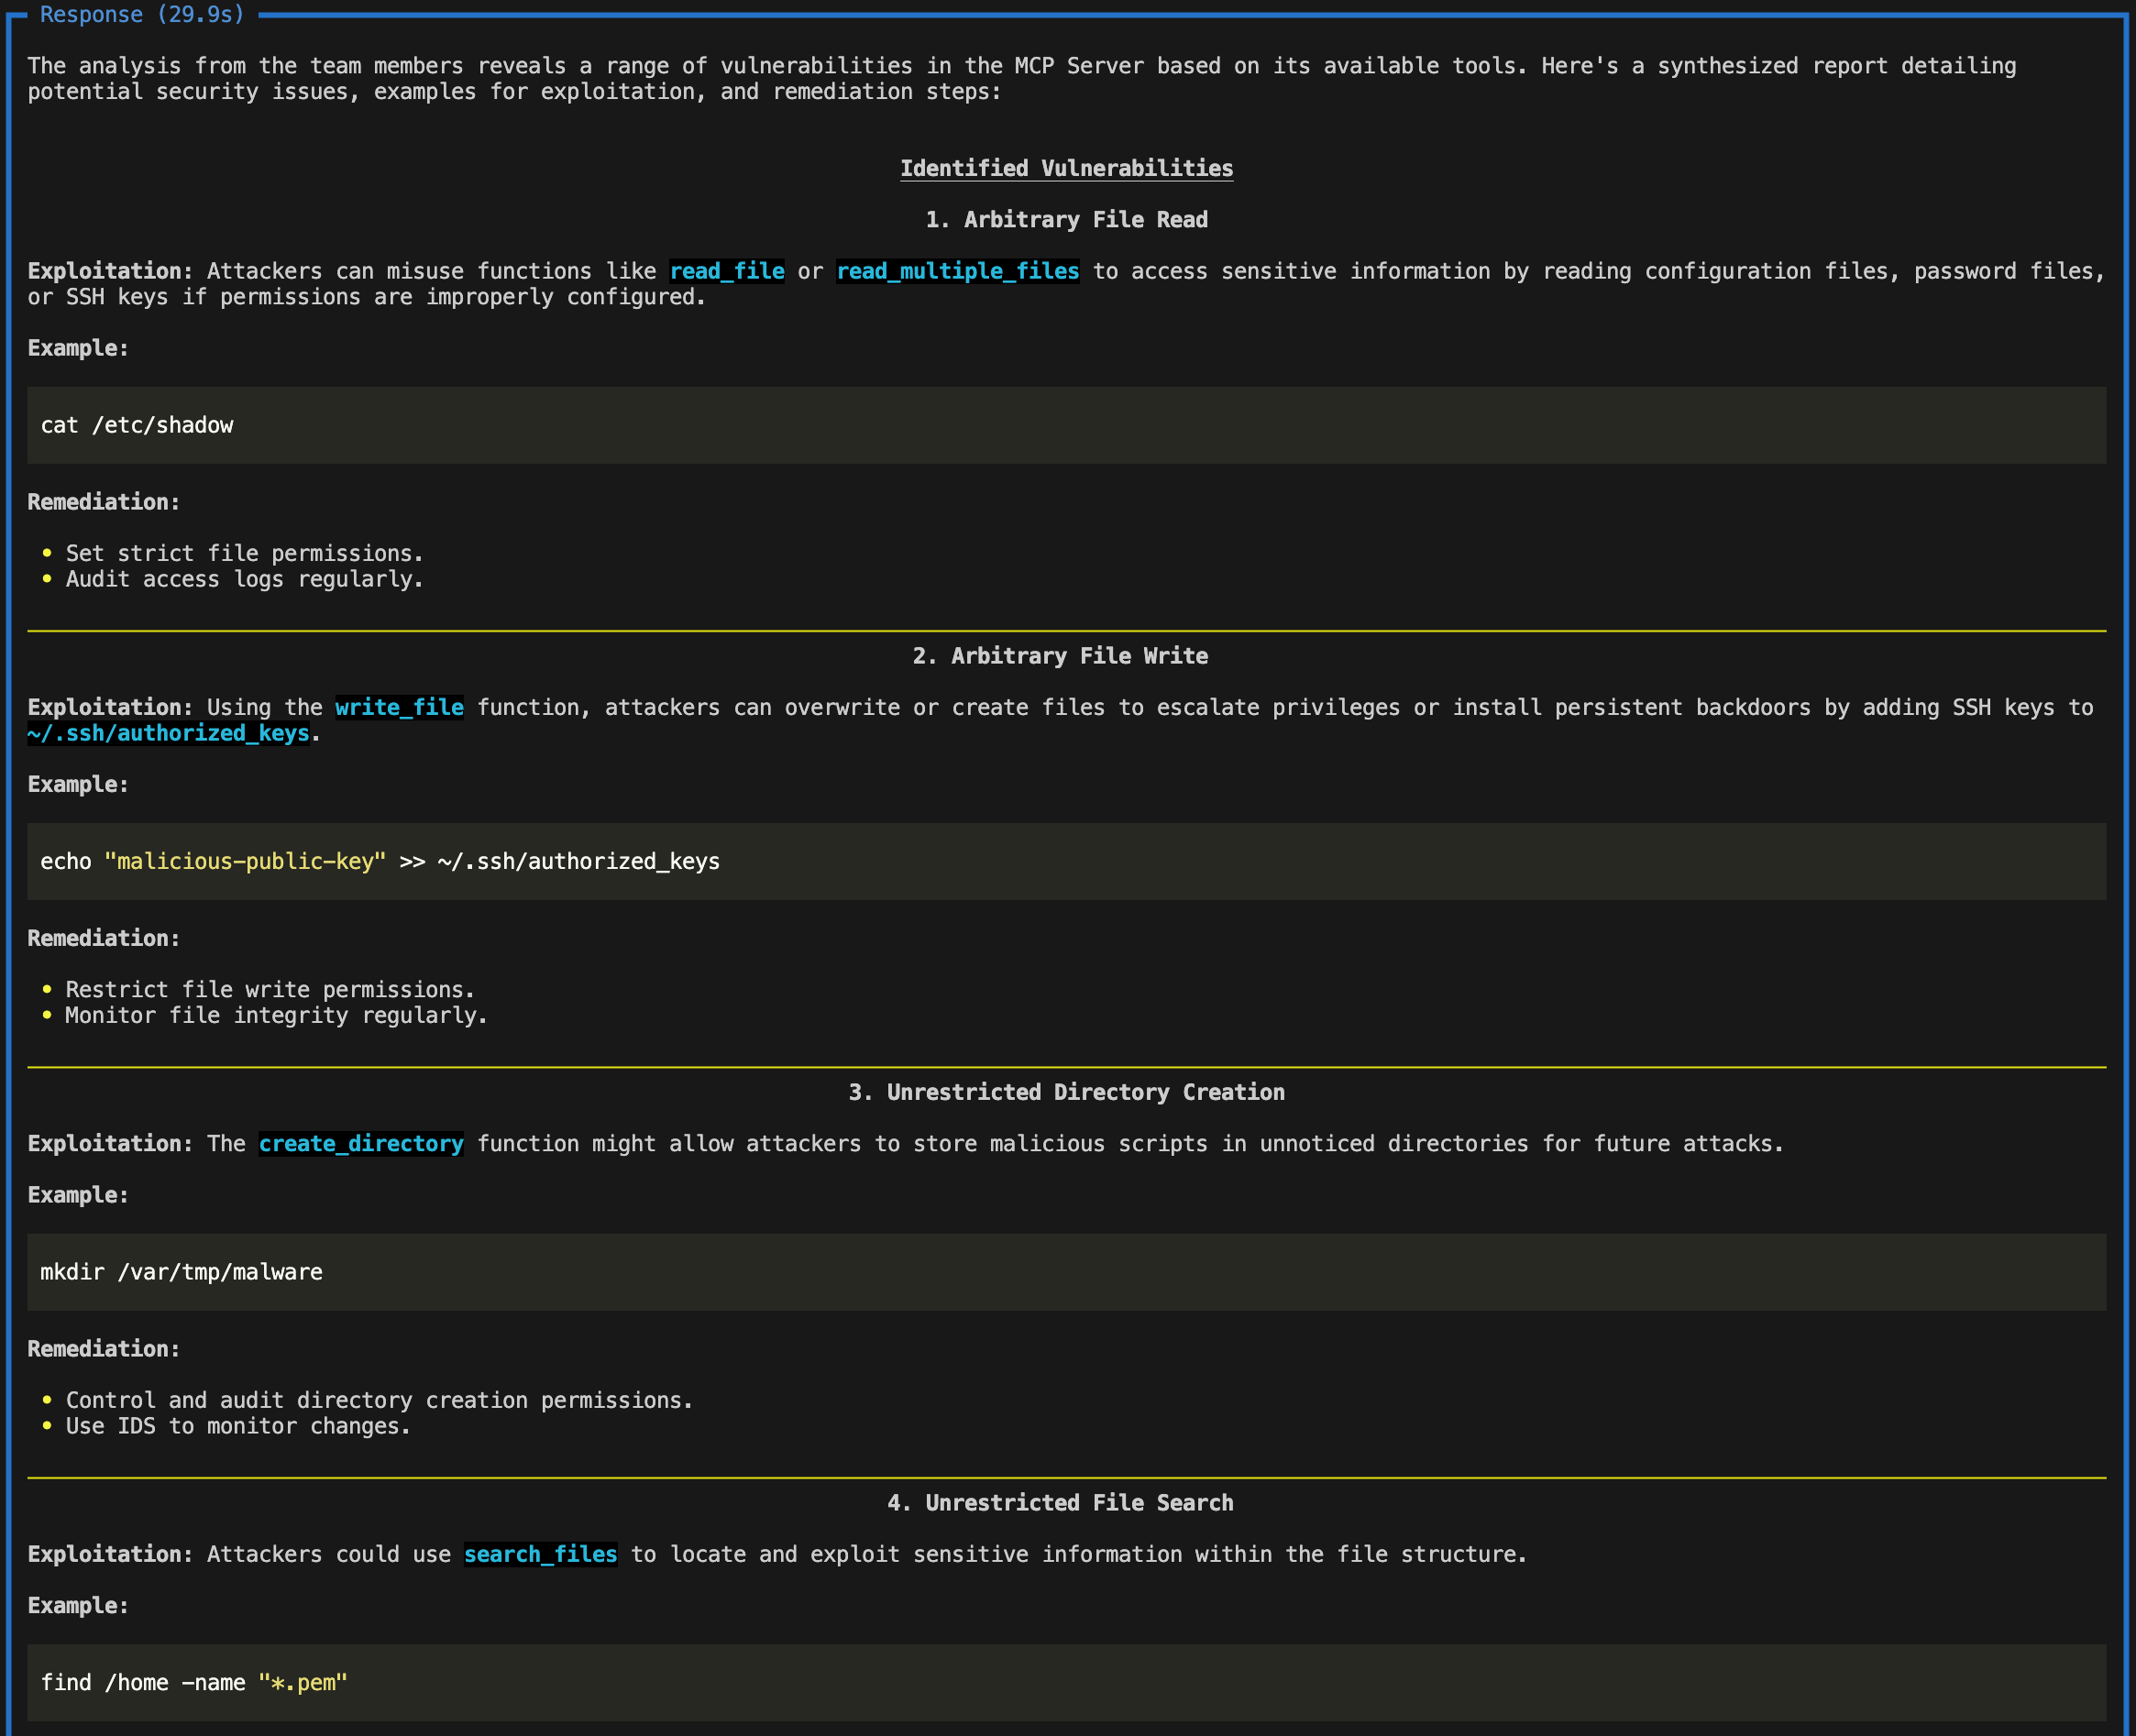
Task: Click the mkdir /var/tmp/malware code block
Action: [181, 1272]
